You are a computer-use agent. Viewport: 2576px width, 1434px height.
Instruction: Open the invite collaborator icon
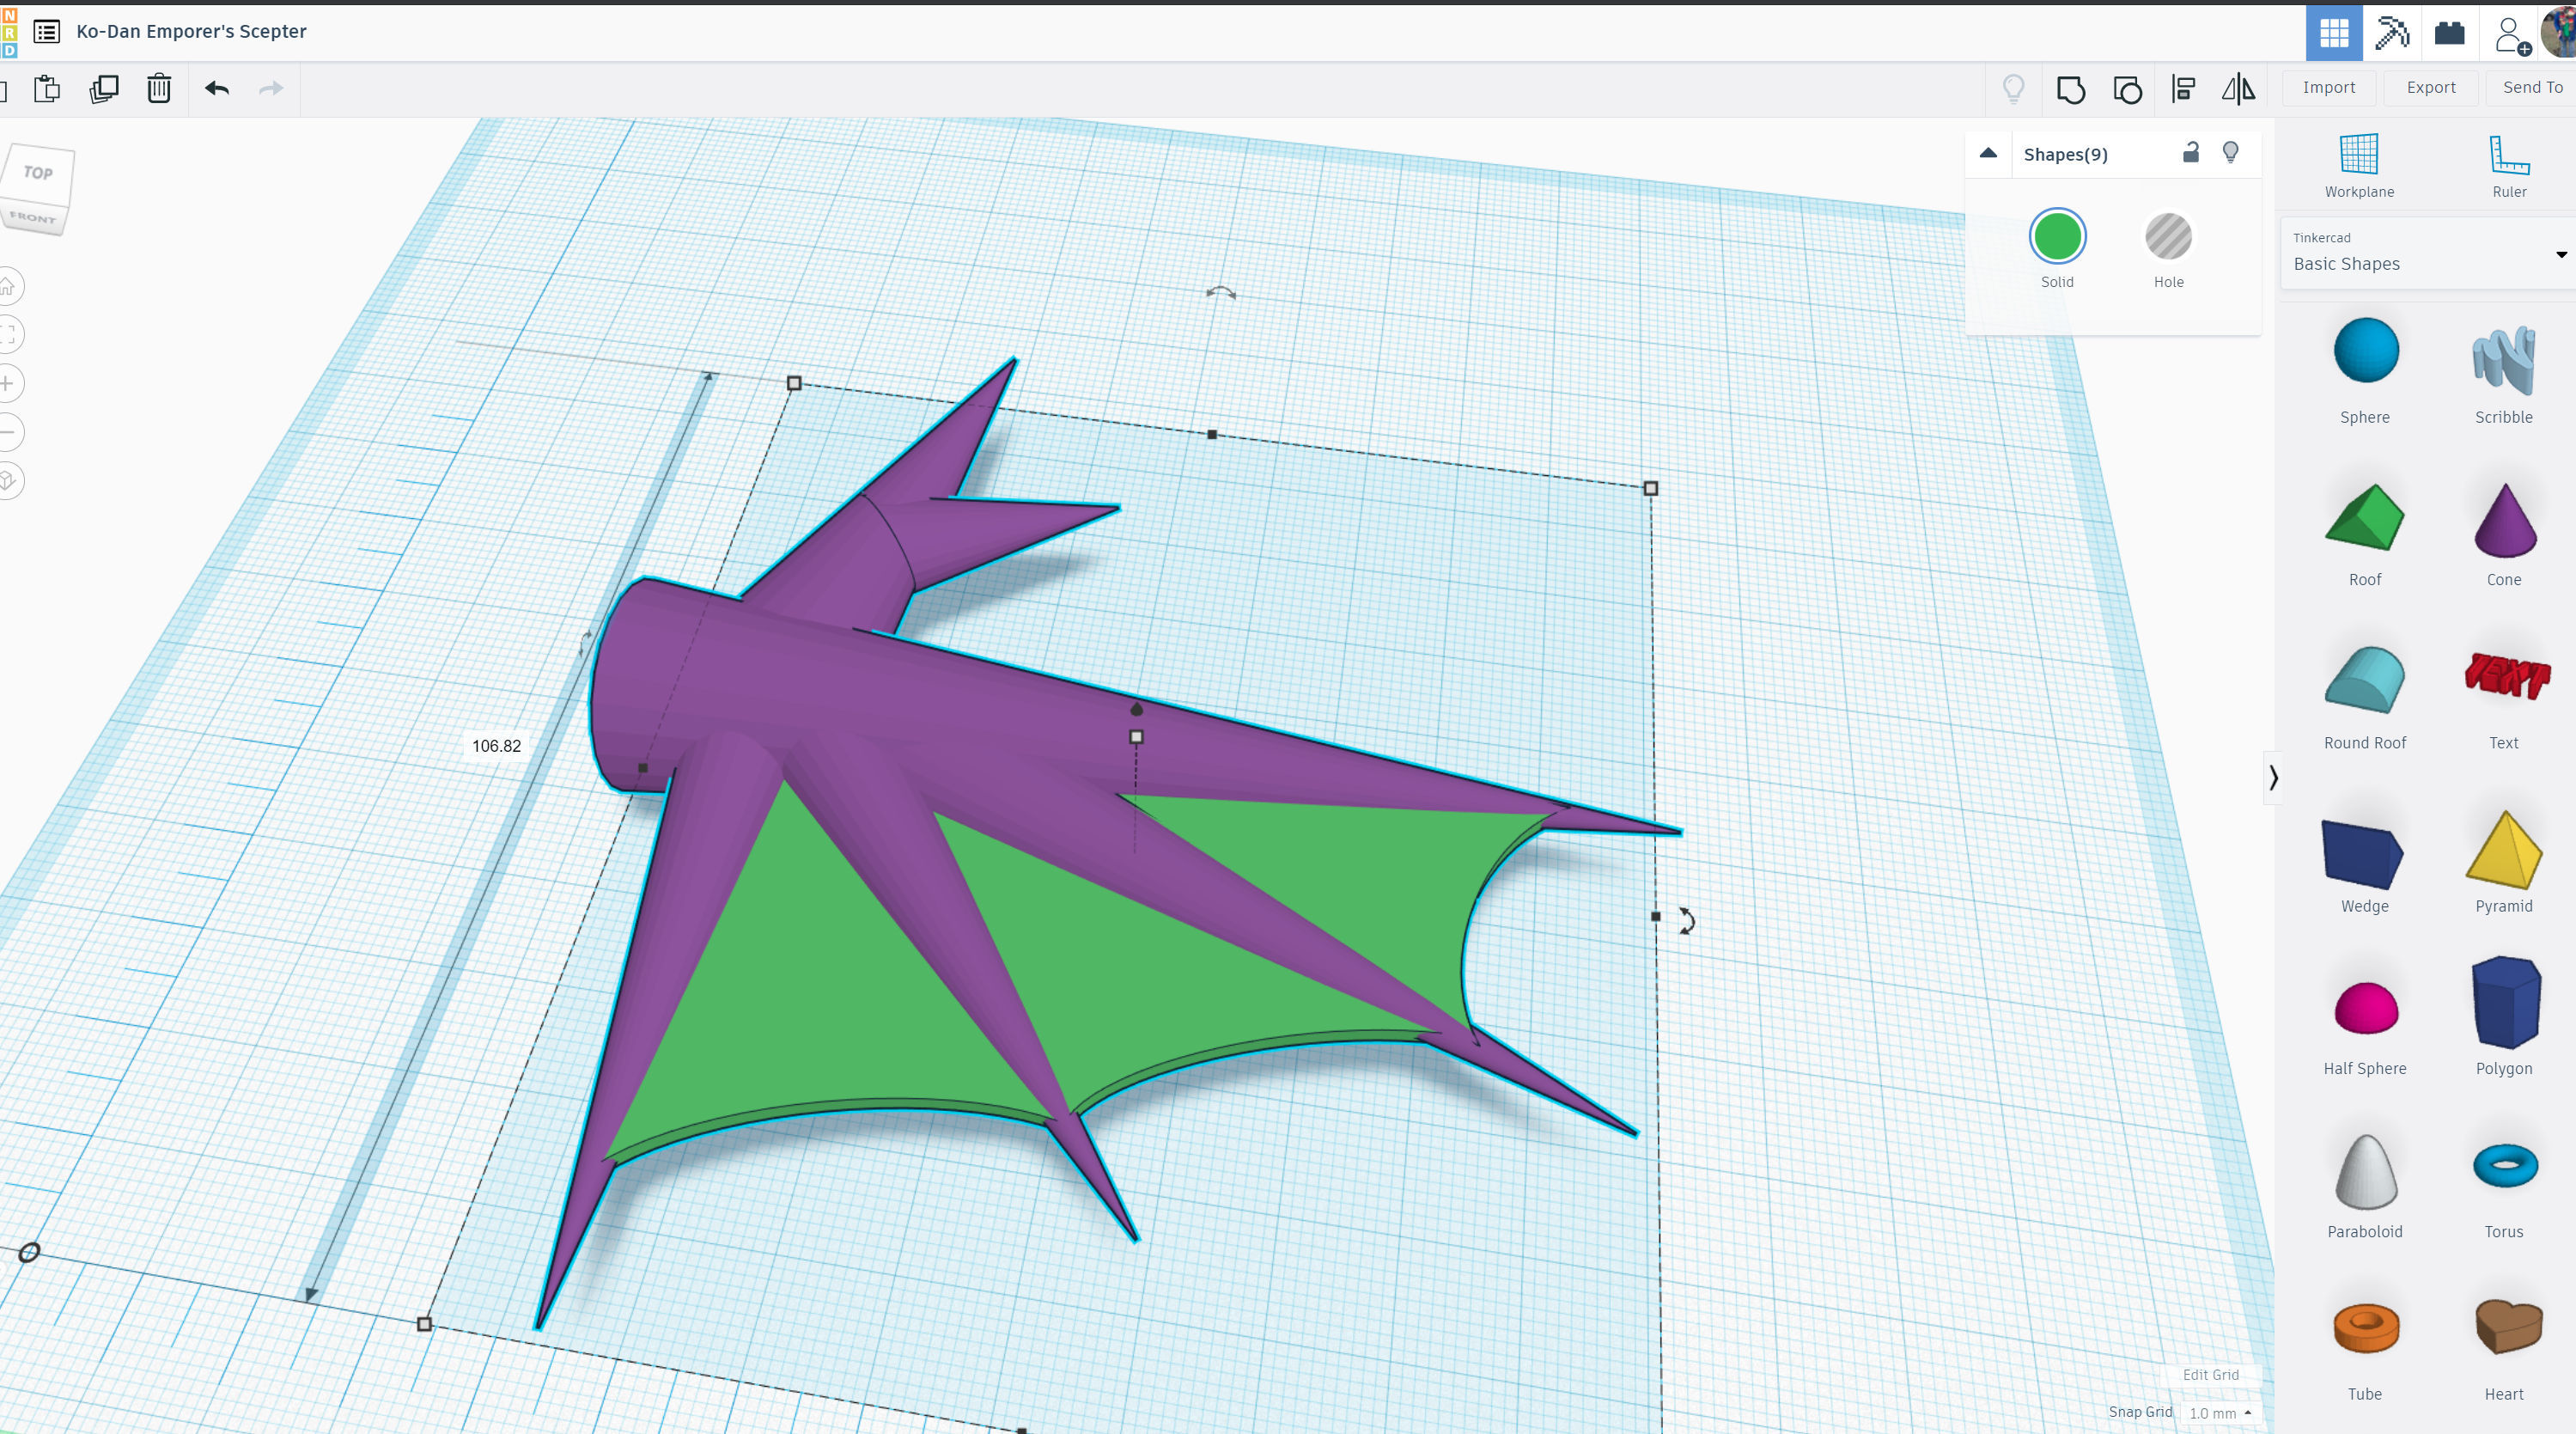[x=2511, y=35]
